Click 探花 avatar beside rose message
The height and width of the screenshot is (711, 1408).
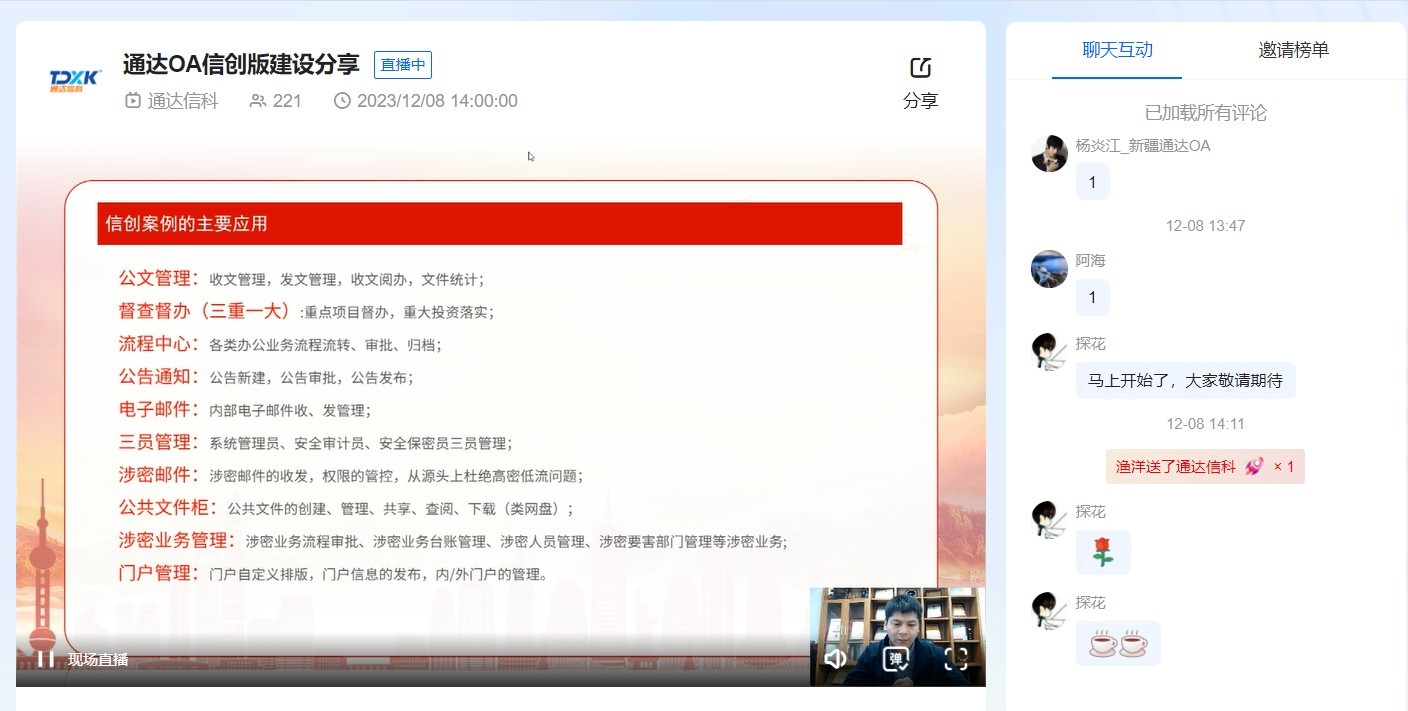pyautogui.click(x=1049, y=520)
